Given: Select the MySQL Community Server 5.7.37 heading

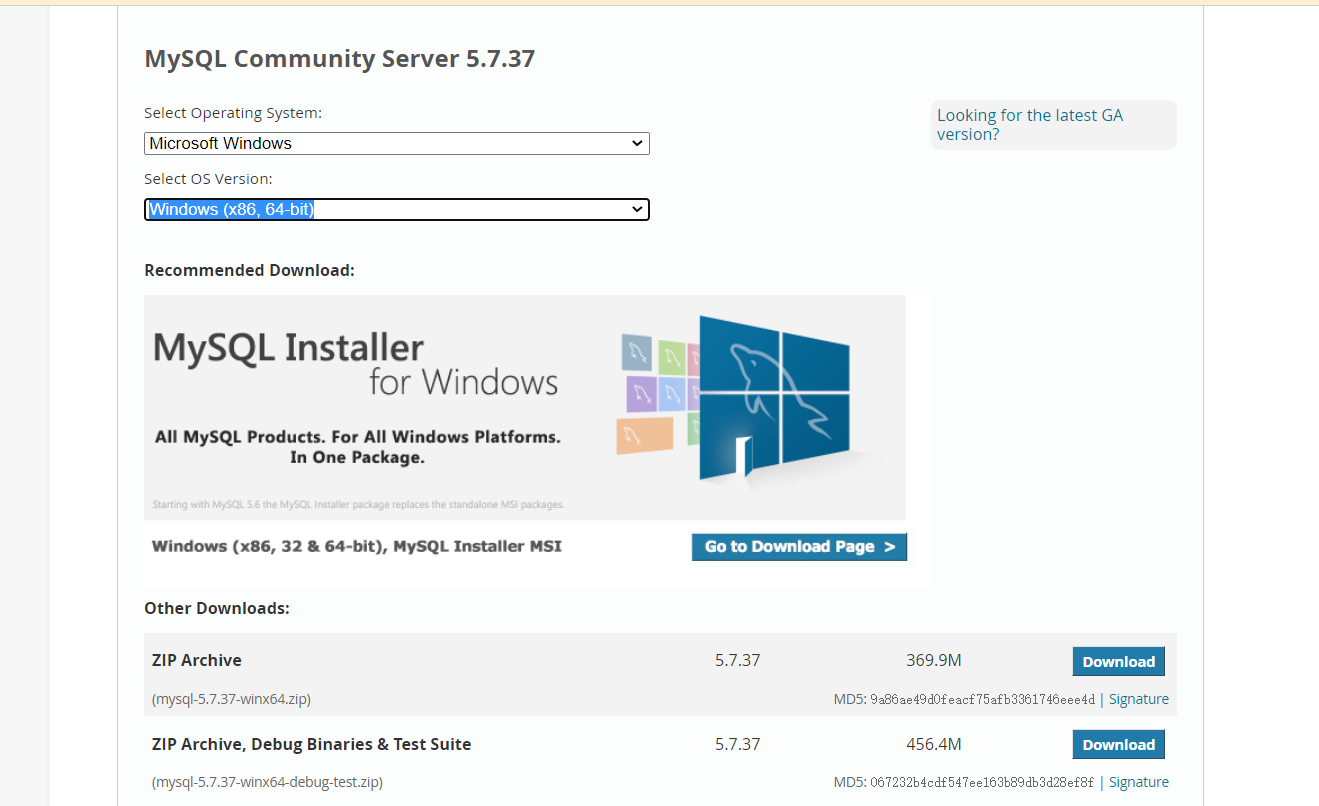Looking at the screenshot, I should click(x=340, y=59).
